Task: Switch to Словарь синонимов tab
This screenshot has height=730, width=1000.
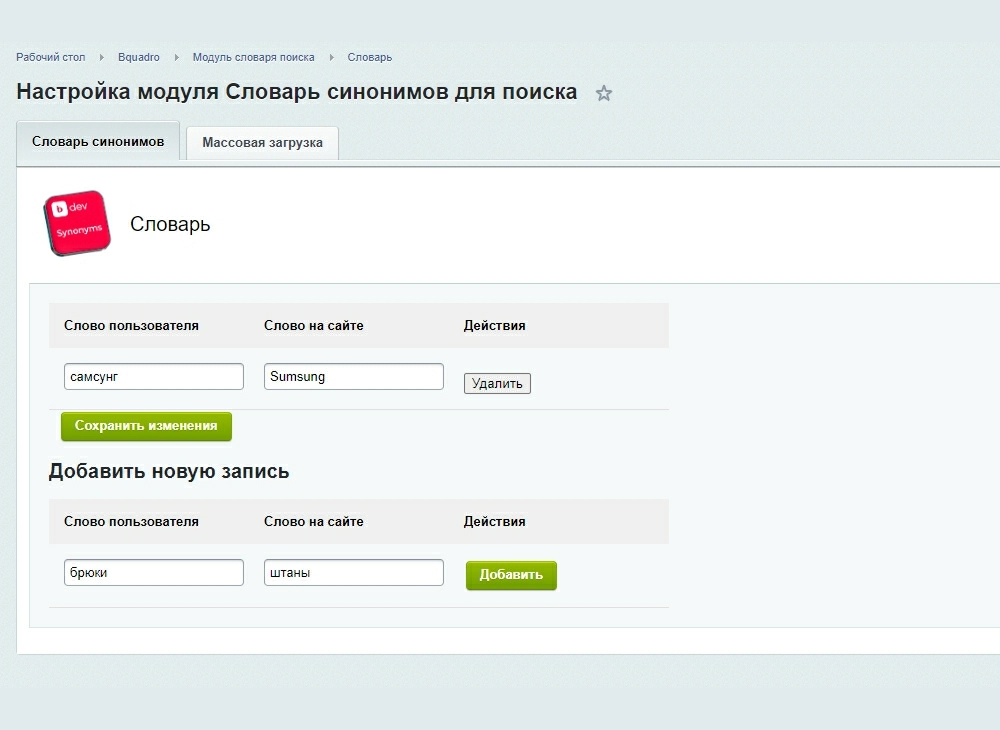Action: point(98,142)
